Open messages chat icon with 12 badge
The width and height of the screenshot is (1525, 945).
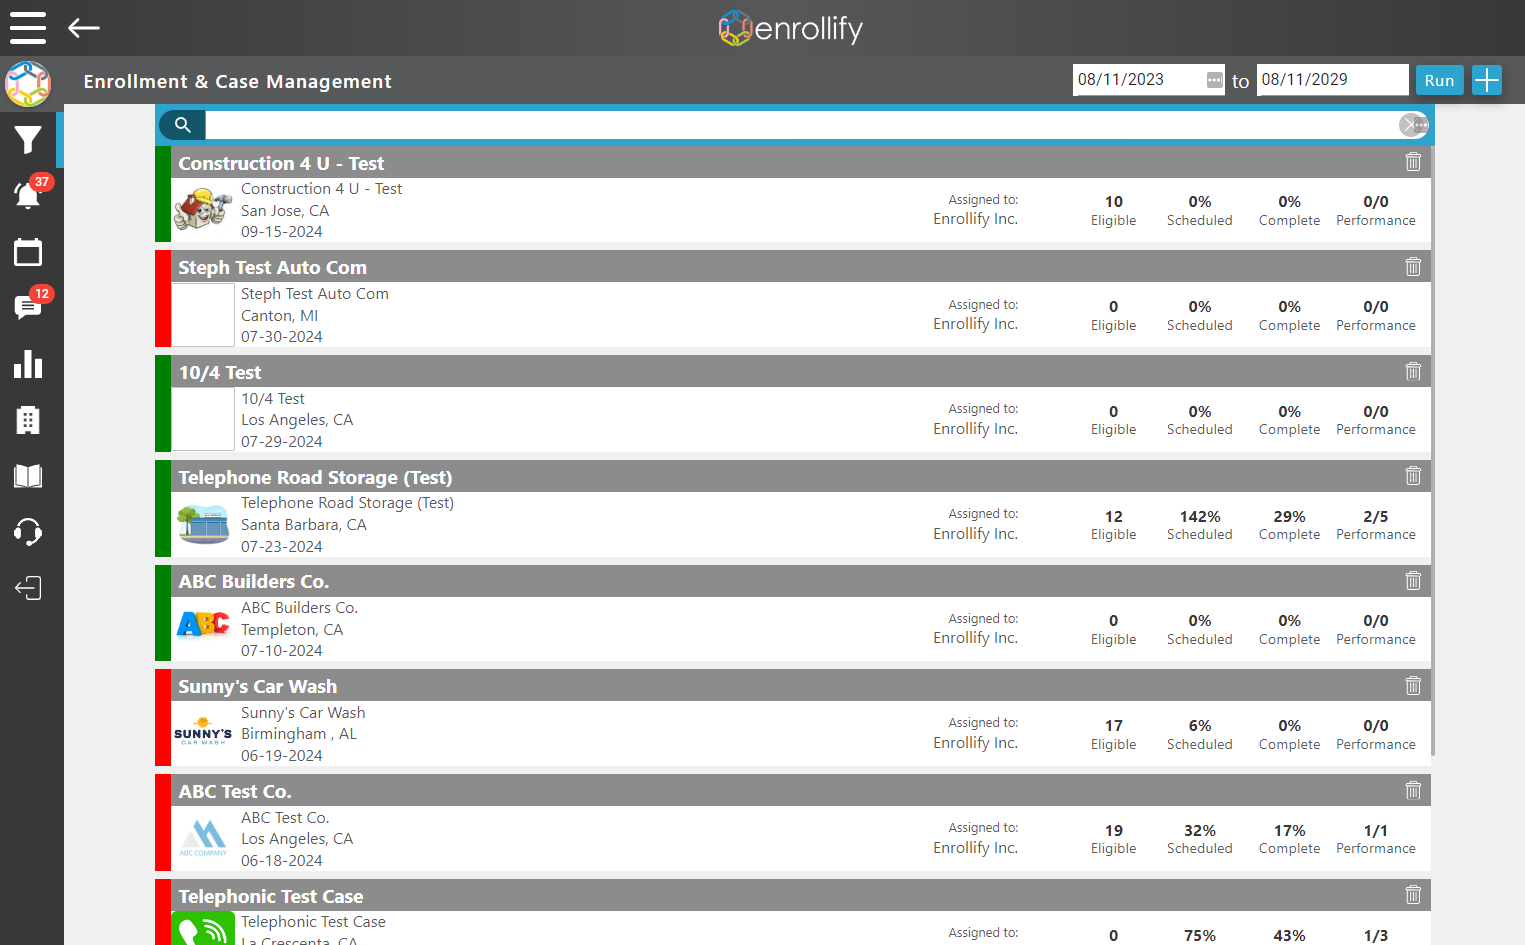pos(28,307)
